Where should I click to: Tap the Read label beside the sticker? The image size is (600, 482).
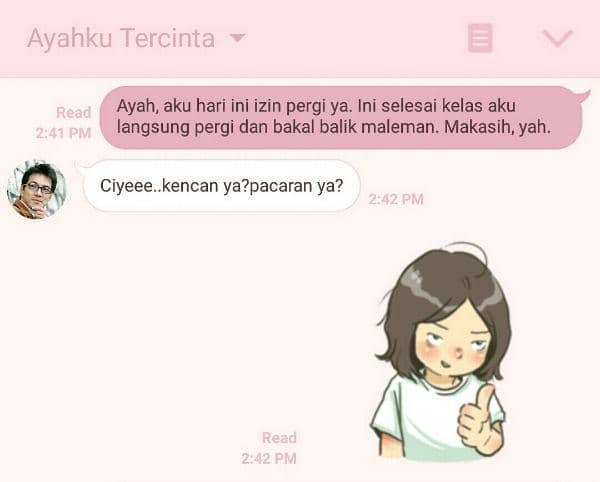pyautogui.click(x=279, y=438)
